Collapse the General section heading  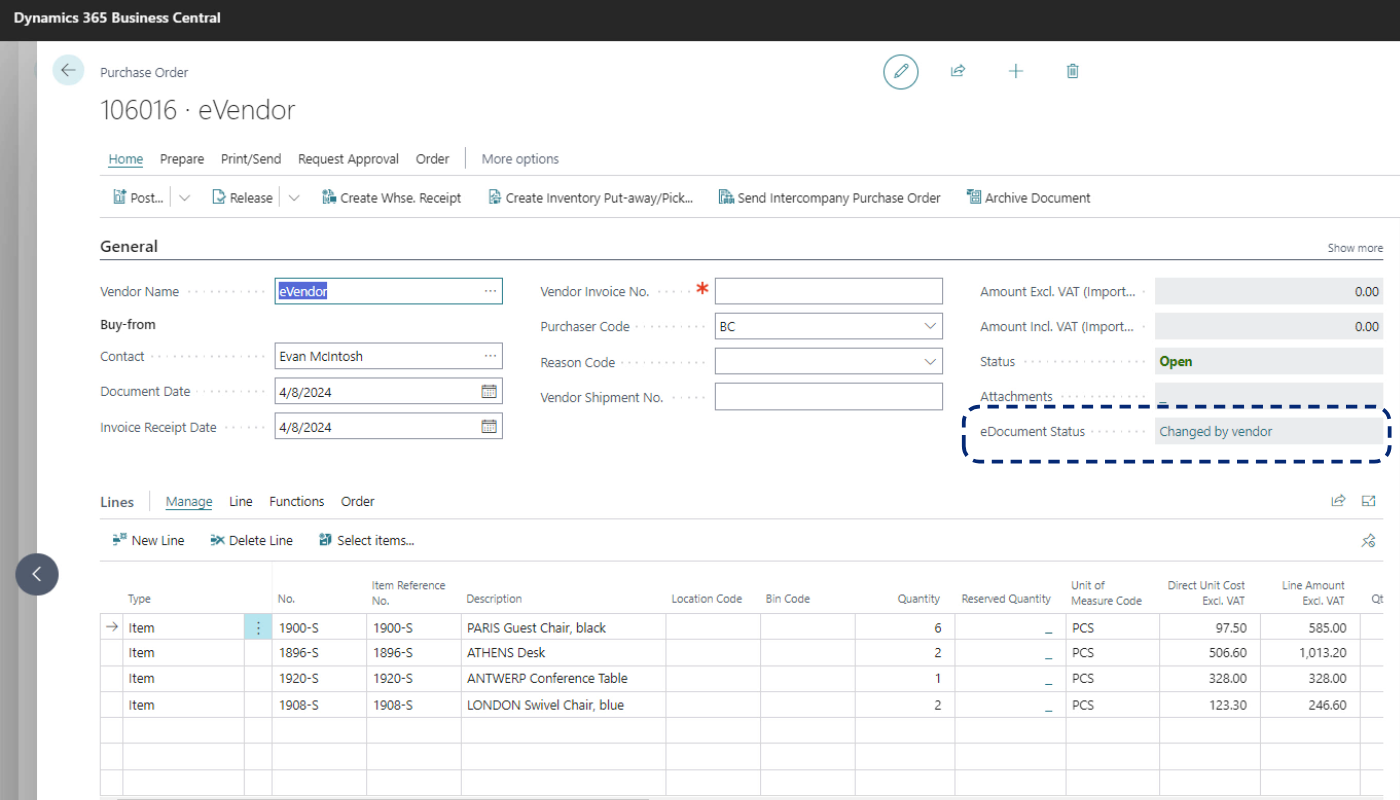pos(129,246)
